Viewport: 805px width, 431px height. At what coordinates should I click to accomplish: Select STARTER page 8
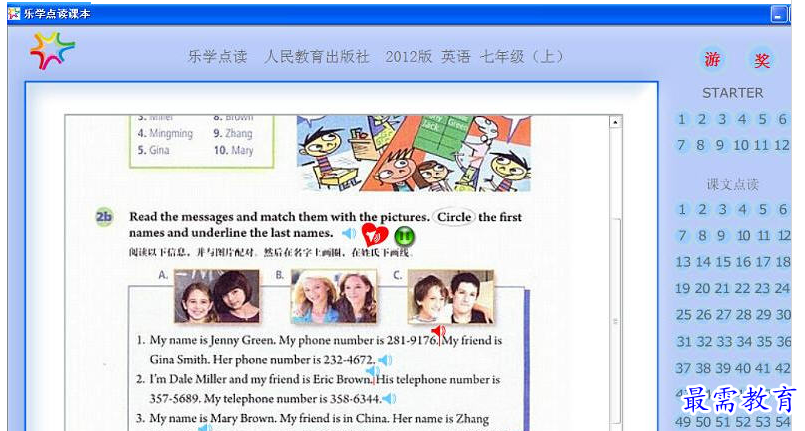pos(700,145)
